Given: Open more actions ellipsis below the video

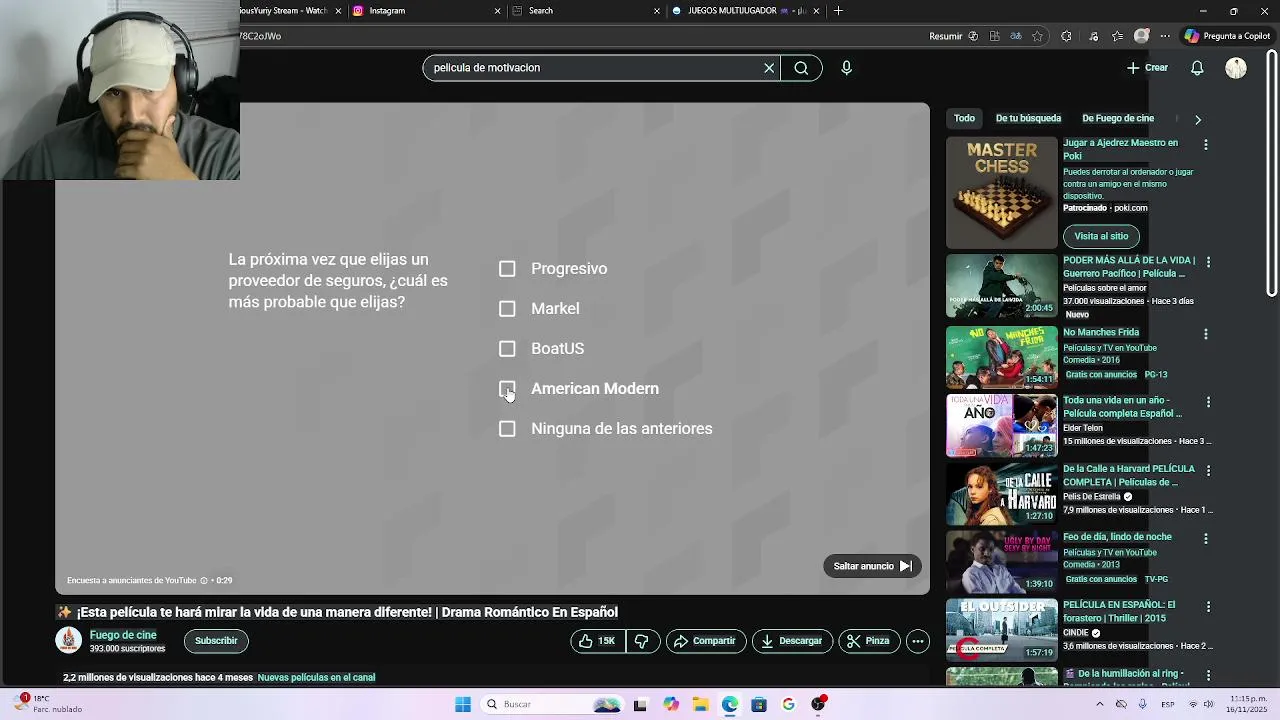Looking at the screenshot, I should [x=917, y=641].
